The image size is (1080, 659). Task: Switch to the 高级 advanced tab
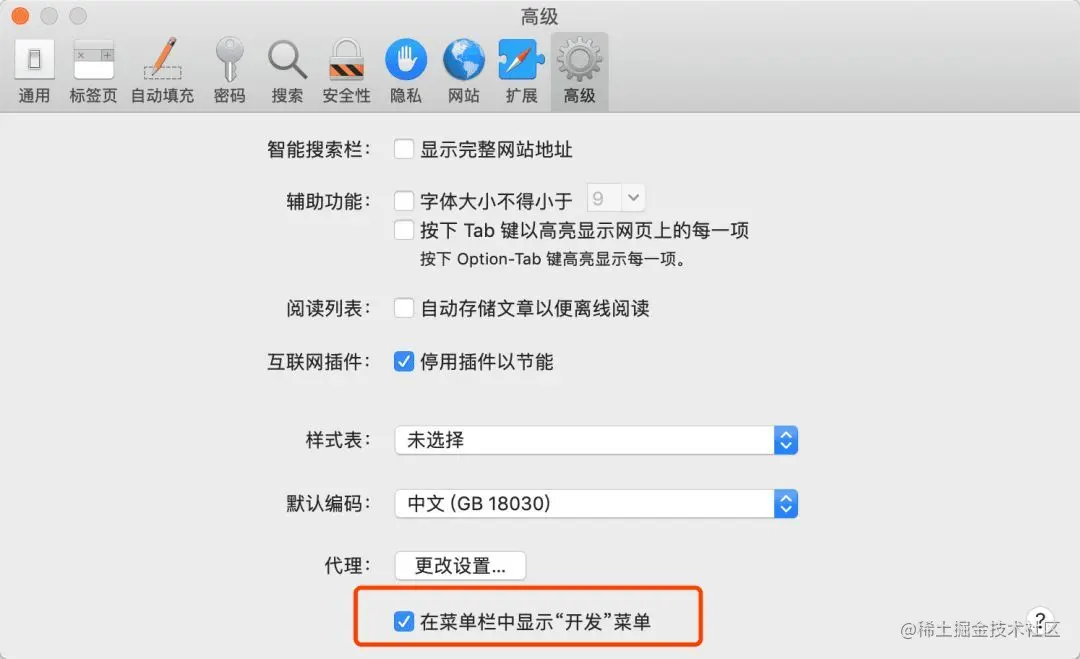(x=579, y=71)
